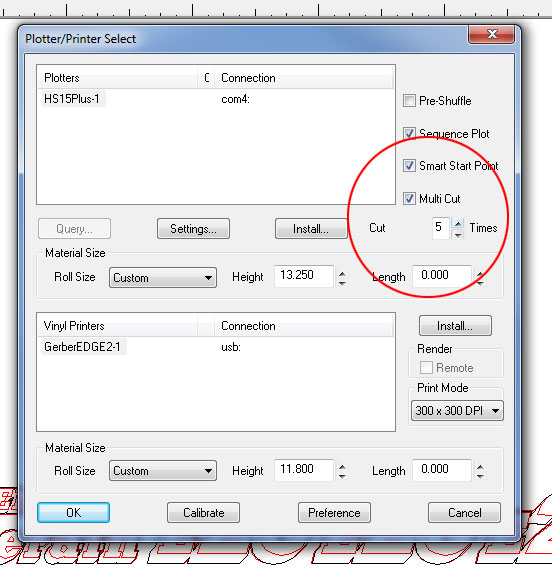Screen dimensions: 552x570
Task: Enable the Pre-Shuffle checkbox
Action: pyautogui.click(x=409, y=101)
